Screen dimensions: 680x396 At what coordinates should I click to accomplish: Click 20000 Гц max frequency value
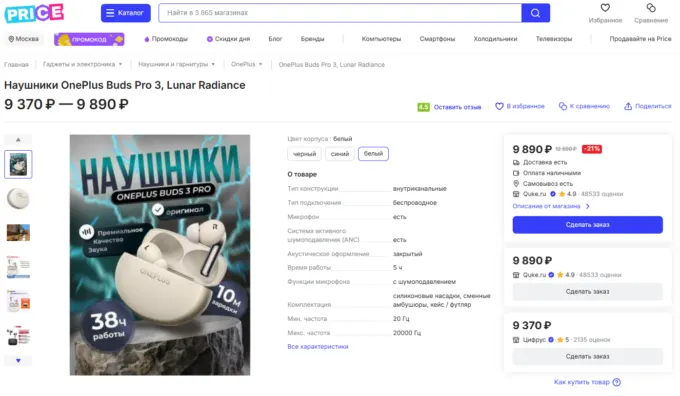tap(407, 333)
